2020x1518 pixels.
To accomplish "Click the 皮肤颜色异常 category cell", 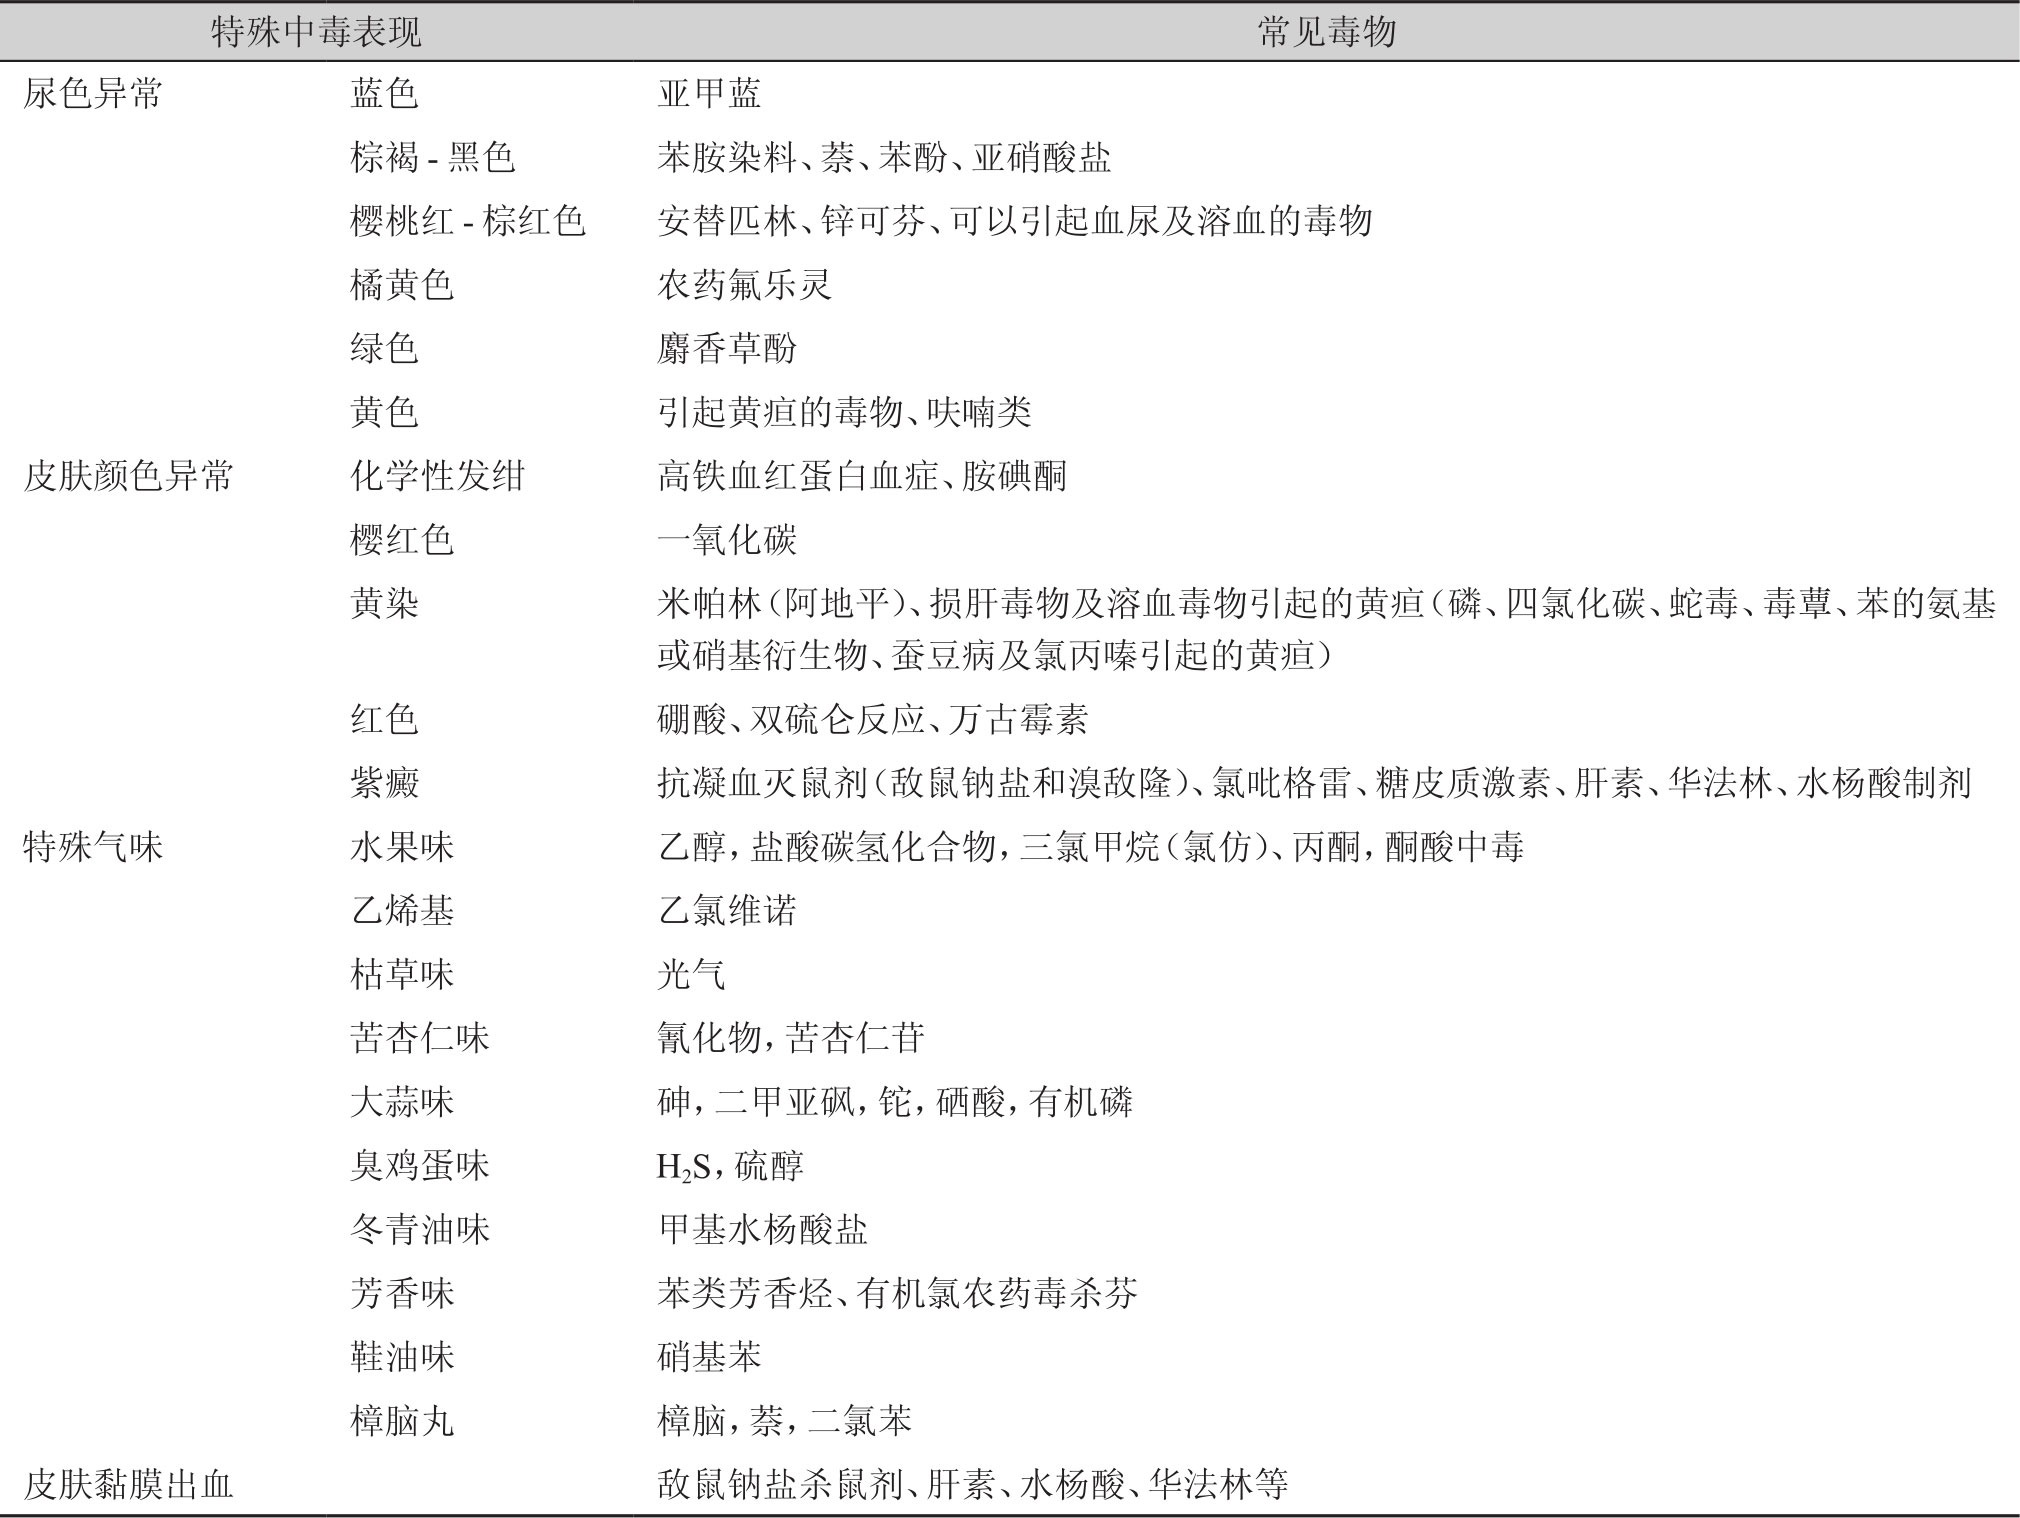I will pos(128,476).
